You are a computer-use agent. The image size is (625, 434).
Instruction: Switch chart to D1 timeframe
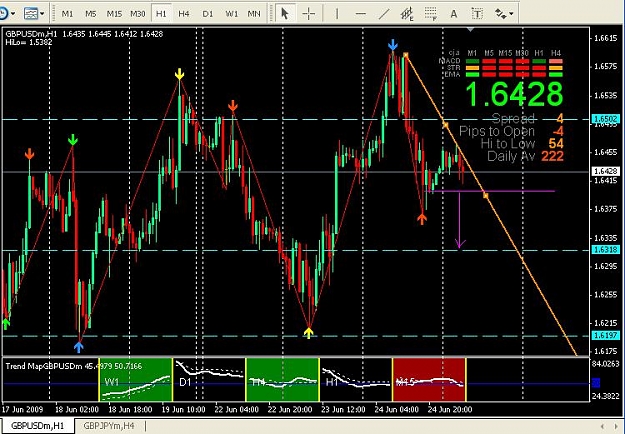tap(208, 14)
